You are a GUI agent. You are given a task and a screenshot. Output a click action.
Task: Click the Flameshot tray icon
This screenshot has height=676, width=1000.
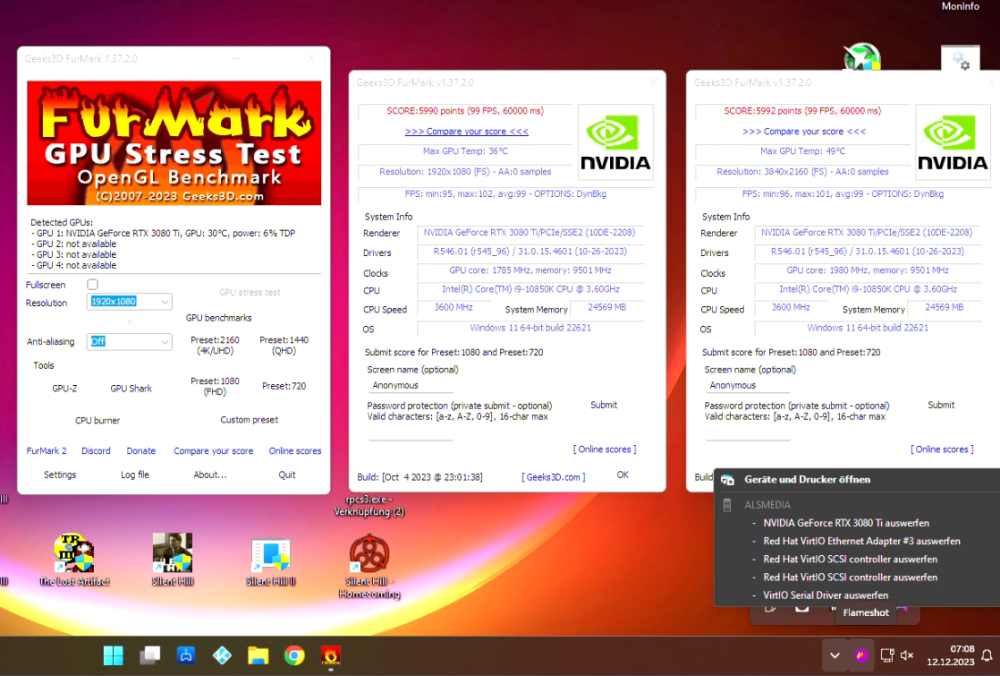[x=861, y=655]
